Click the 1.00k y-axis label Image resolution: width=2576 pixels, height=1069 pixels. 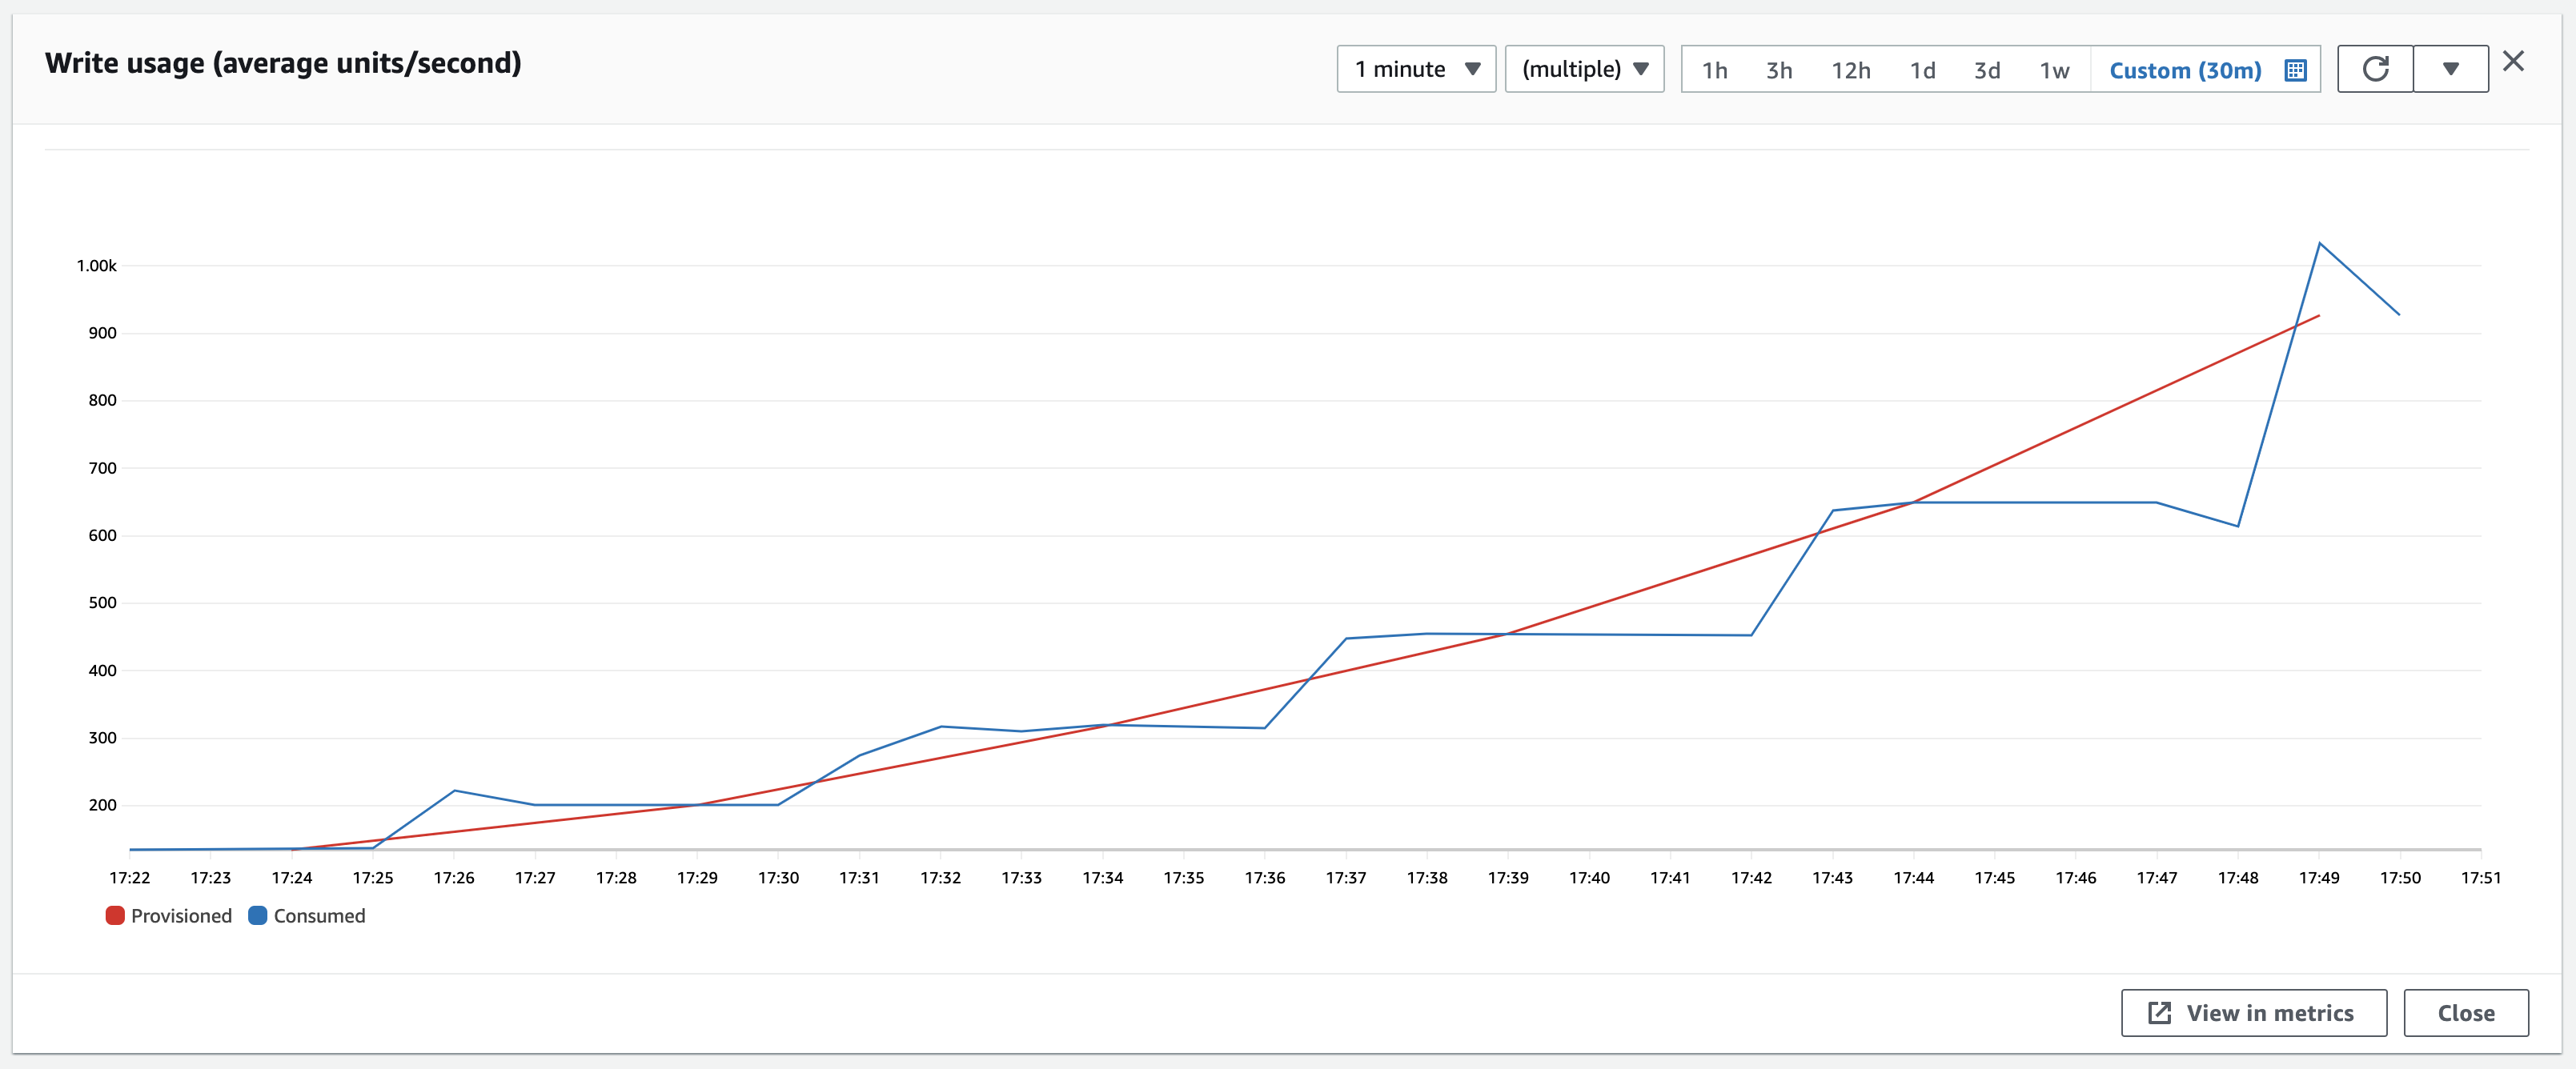[97, 266]
